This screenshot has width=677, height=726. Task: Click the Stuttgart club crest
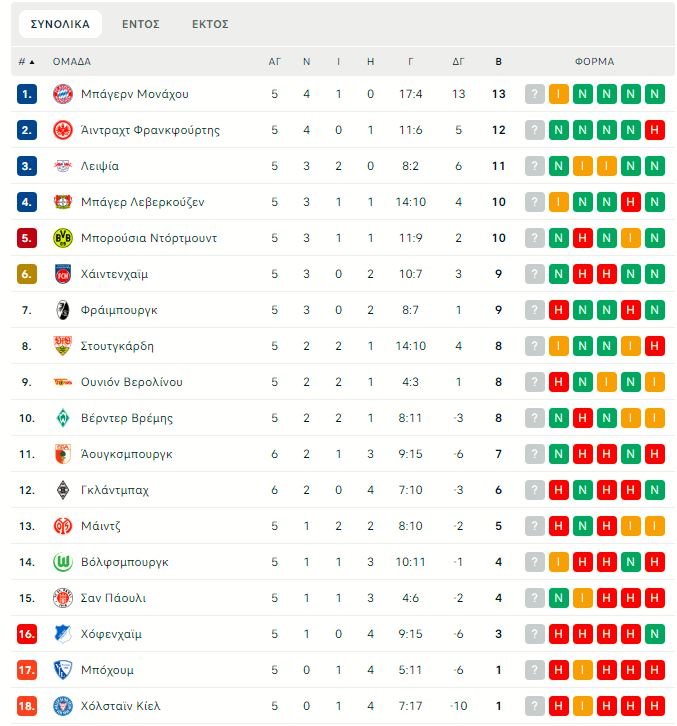63,346
